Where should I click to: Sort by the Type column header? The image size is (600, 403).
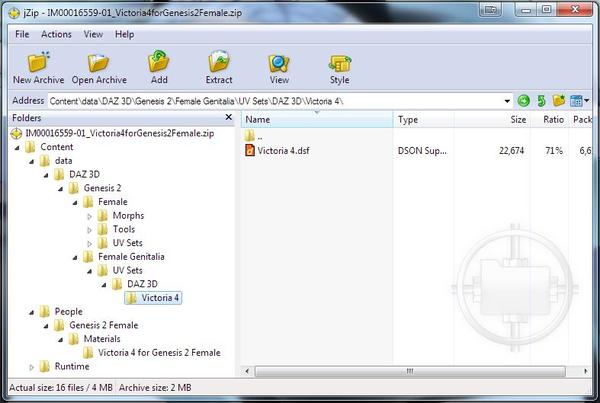[424, 119]
